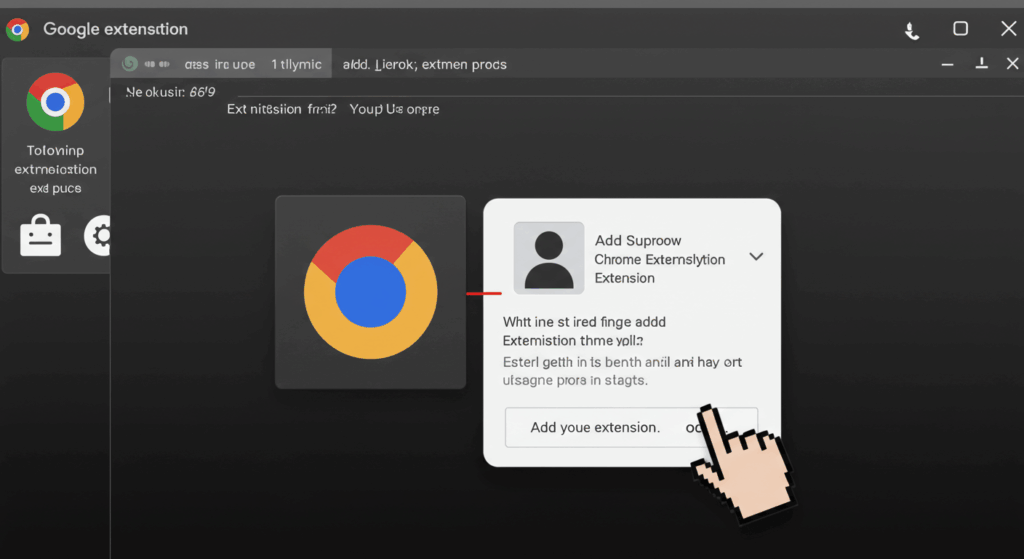Click the 'Add youe extension.' button

[x=631, y=427]
